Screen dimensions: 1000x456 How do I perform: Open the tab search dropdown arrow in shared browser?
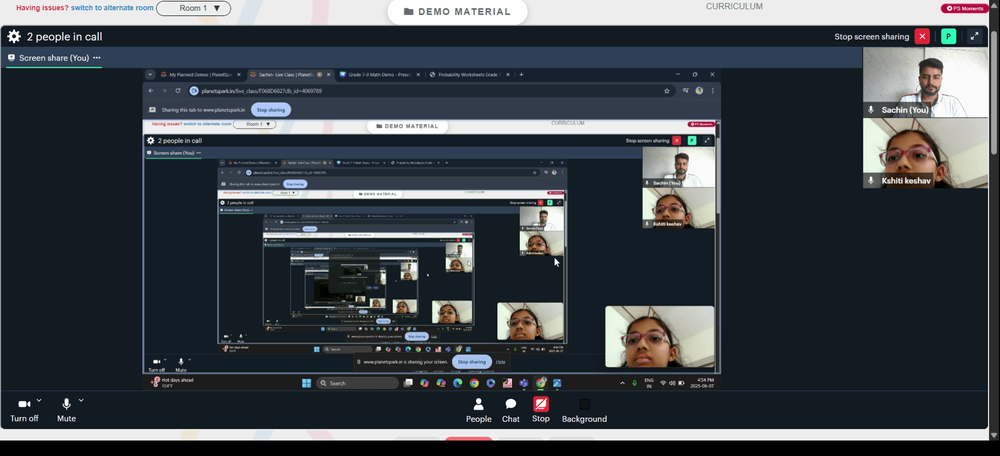150,75
